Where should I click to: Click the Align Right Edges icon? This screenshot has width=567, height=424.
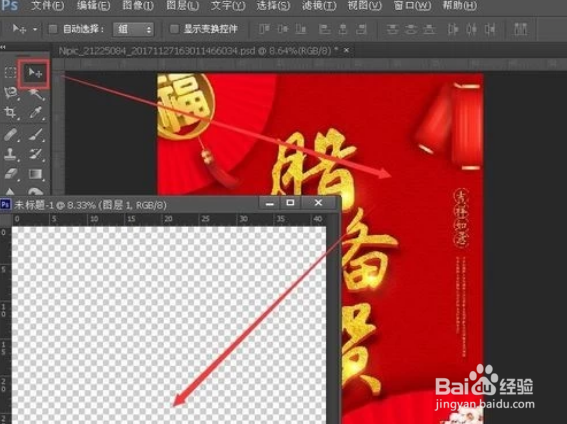(361, 29)
